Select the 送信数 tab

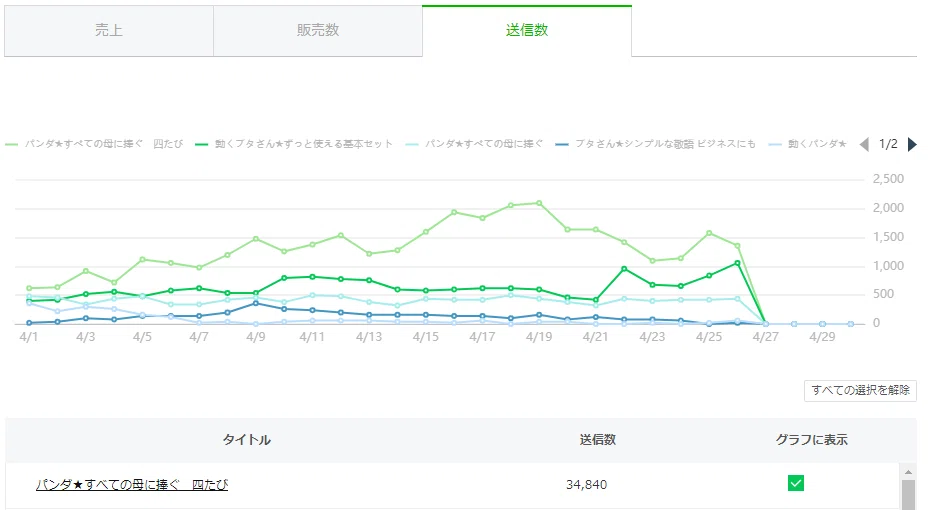527,31
